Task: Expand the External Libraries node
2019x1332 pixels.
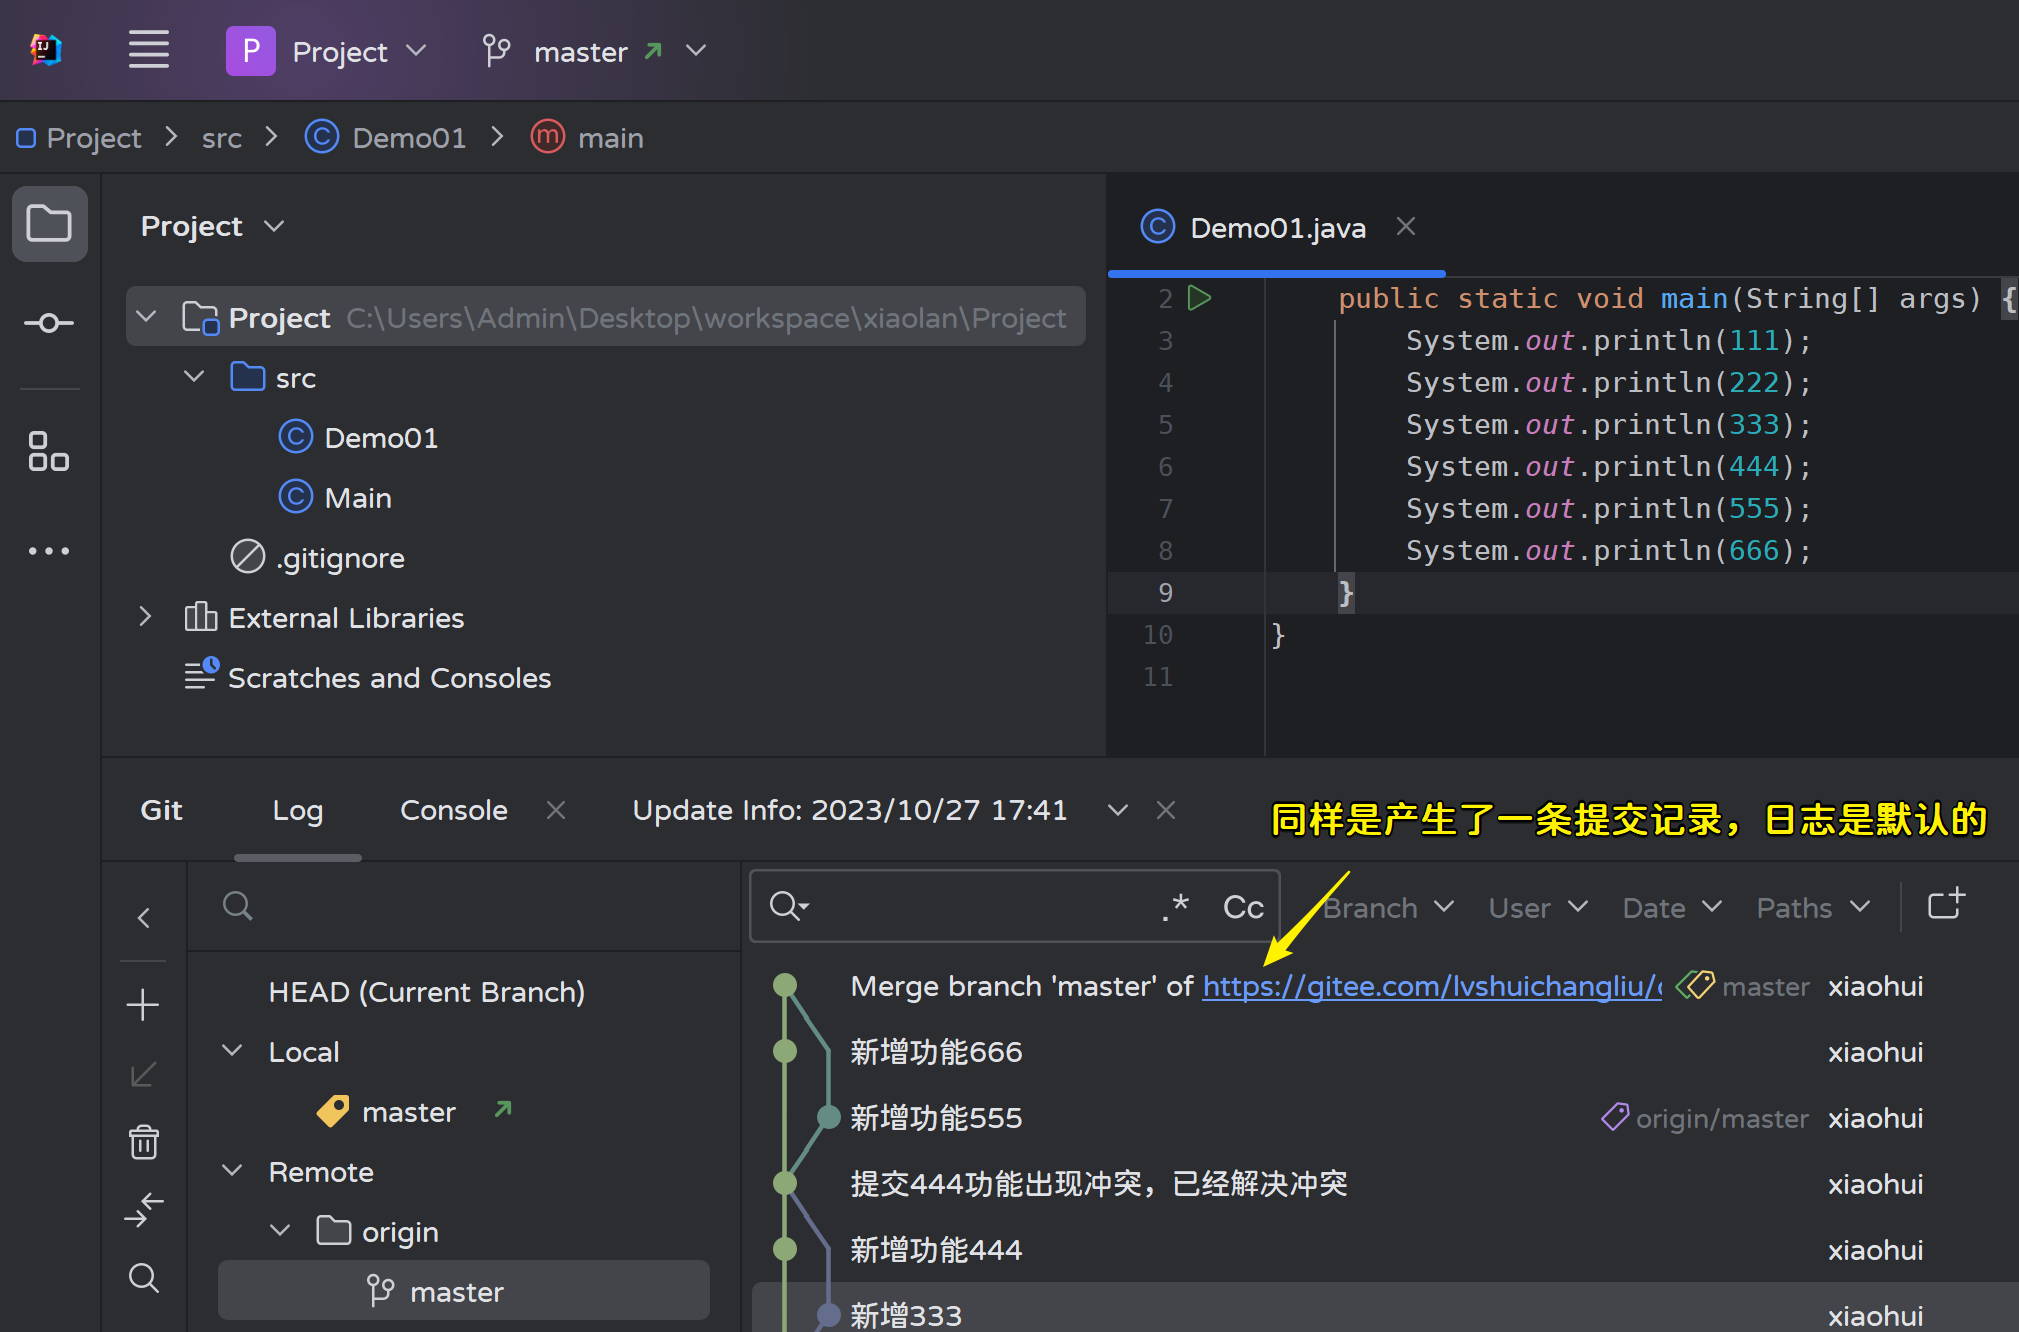Action: pos(145,617)
